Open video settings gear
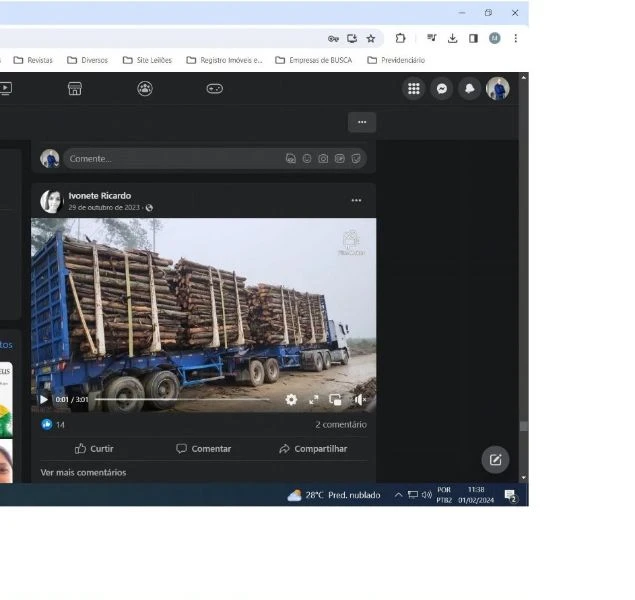This screenshot has height=600, width=635. coord(291,400)
